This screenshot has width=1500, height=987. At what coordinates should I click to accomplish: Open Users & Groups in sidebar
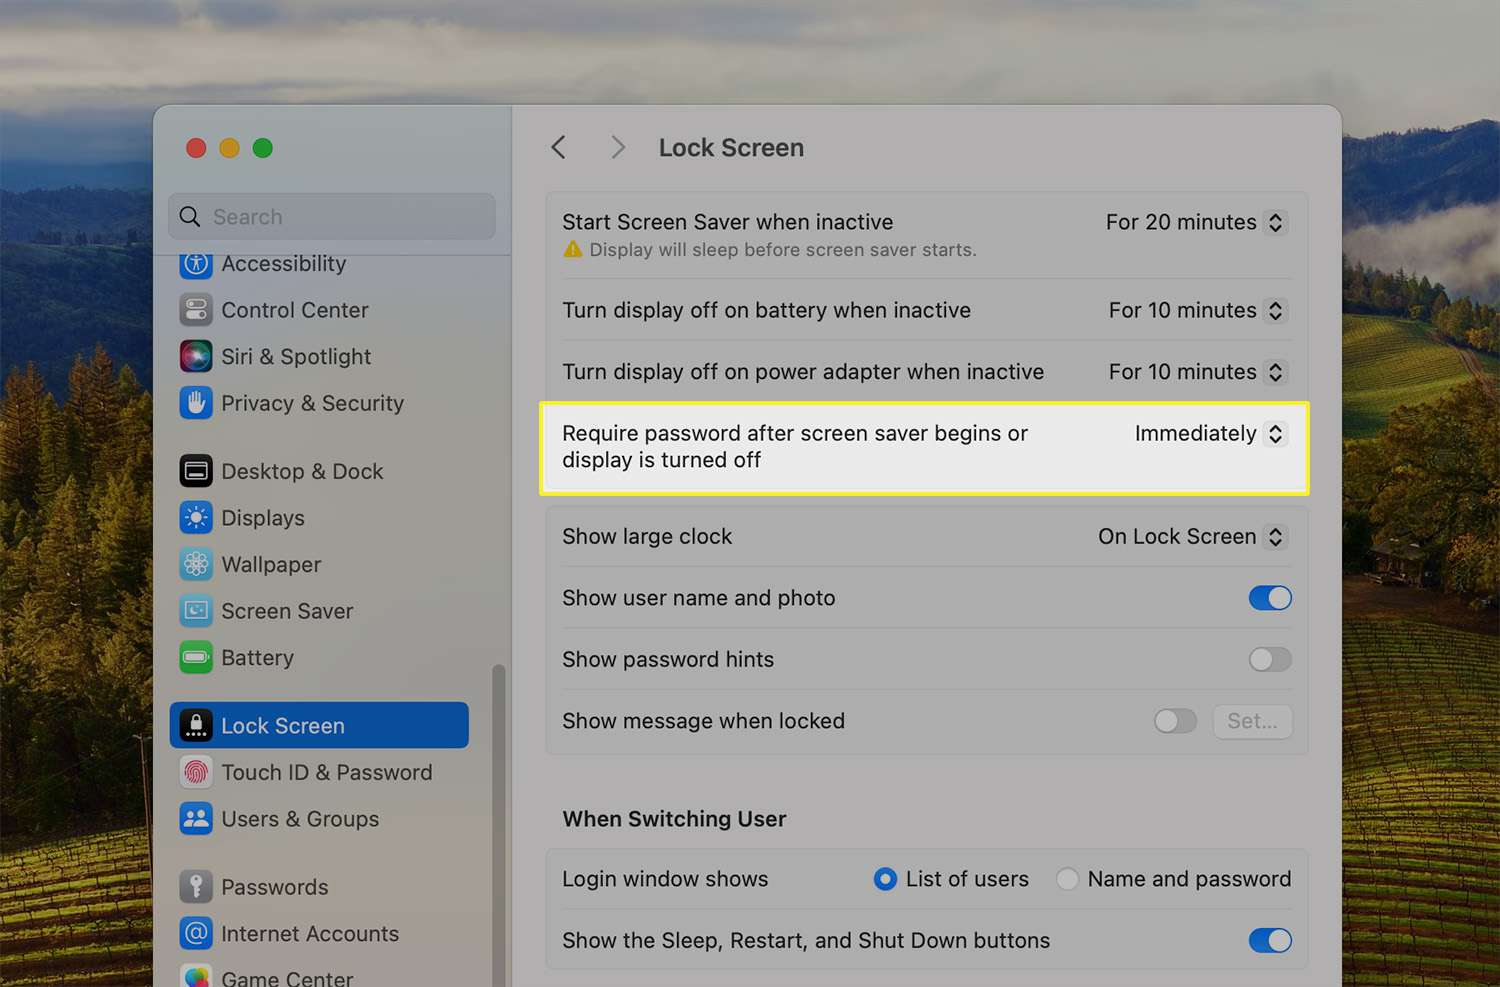299,819
